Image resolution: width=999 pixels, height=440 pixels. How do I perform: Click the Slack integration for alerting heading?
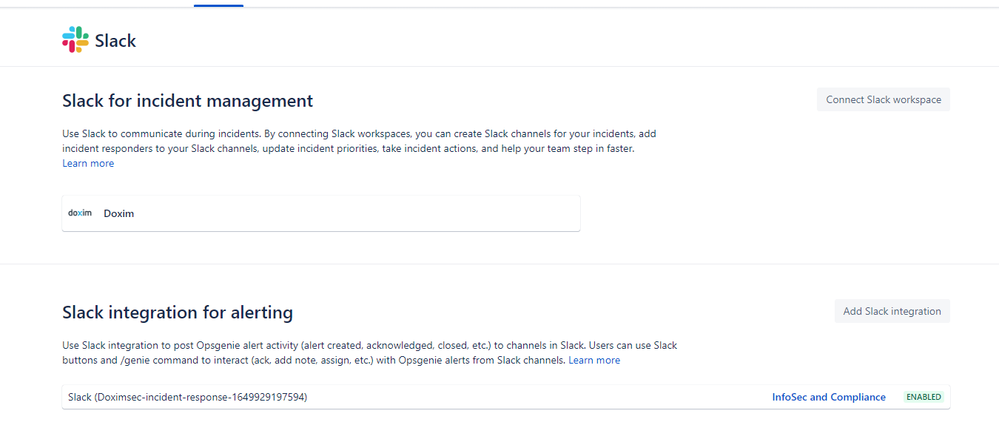tap(178, 313)
